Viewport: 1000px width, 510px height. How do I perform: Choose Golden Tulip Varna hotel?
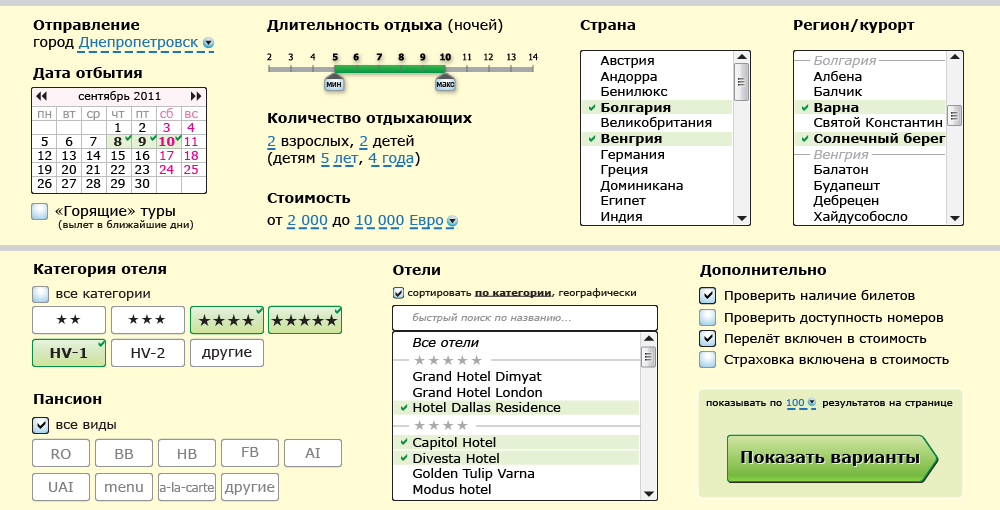(x=473, y=473)
